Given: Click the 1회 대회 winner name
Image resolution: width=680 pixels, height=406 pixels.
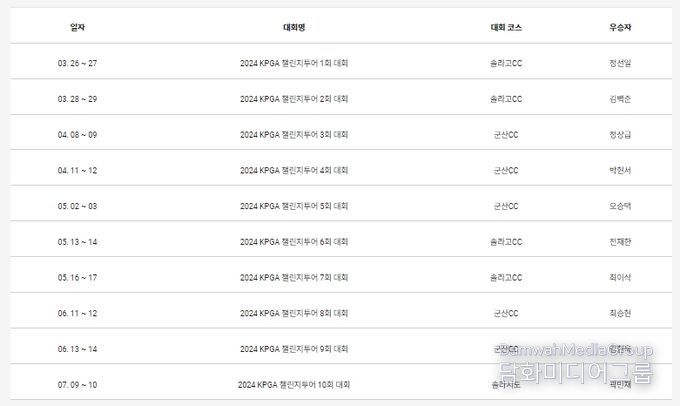Looking at the screenshot, I should (x=620, y=63).
